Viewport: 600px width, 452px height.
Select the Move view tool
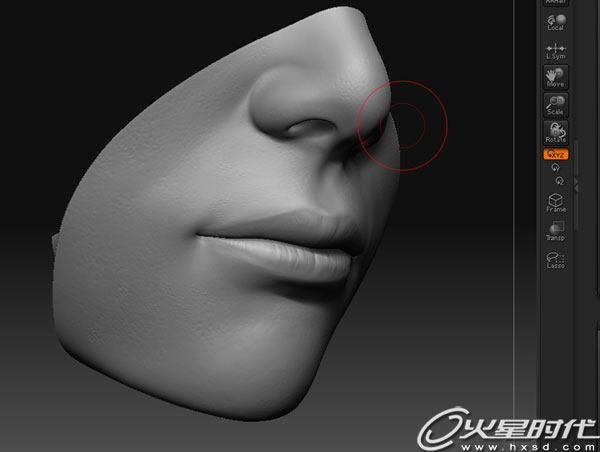point(556,77)
